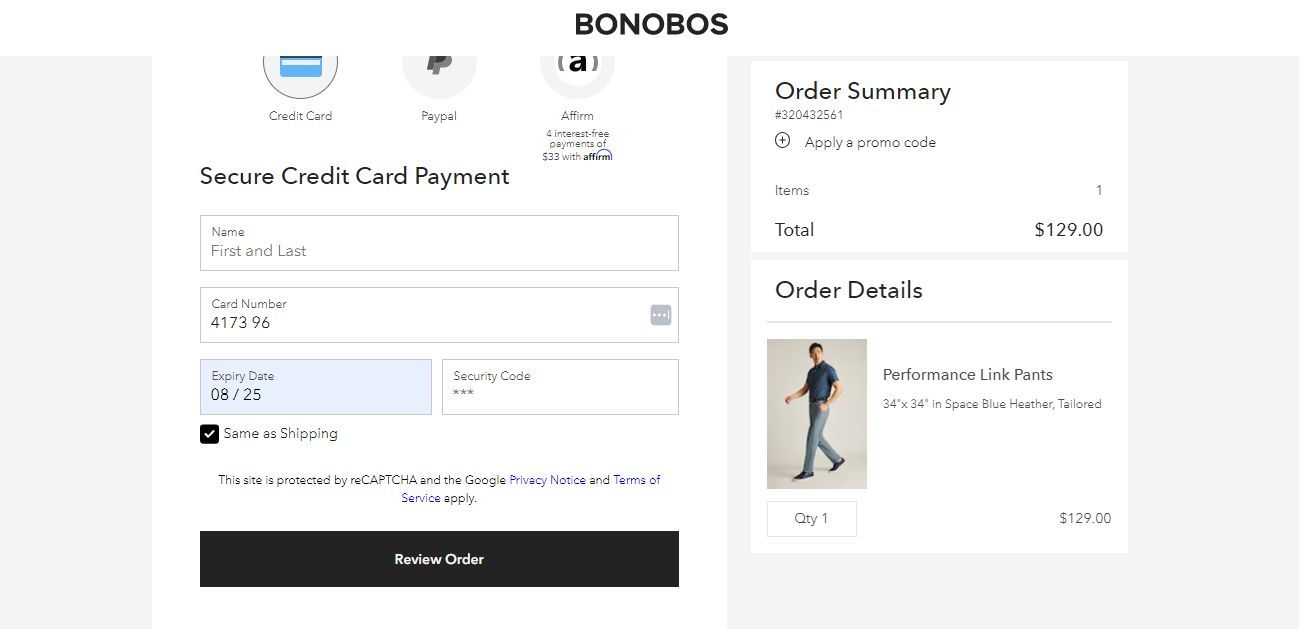The height and width of the screenshot is (629, 1299).
Task: Select the PayPal payment icon
Action: pos(438,65)
